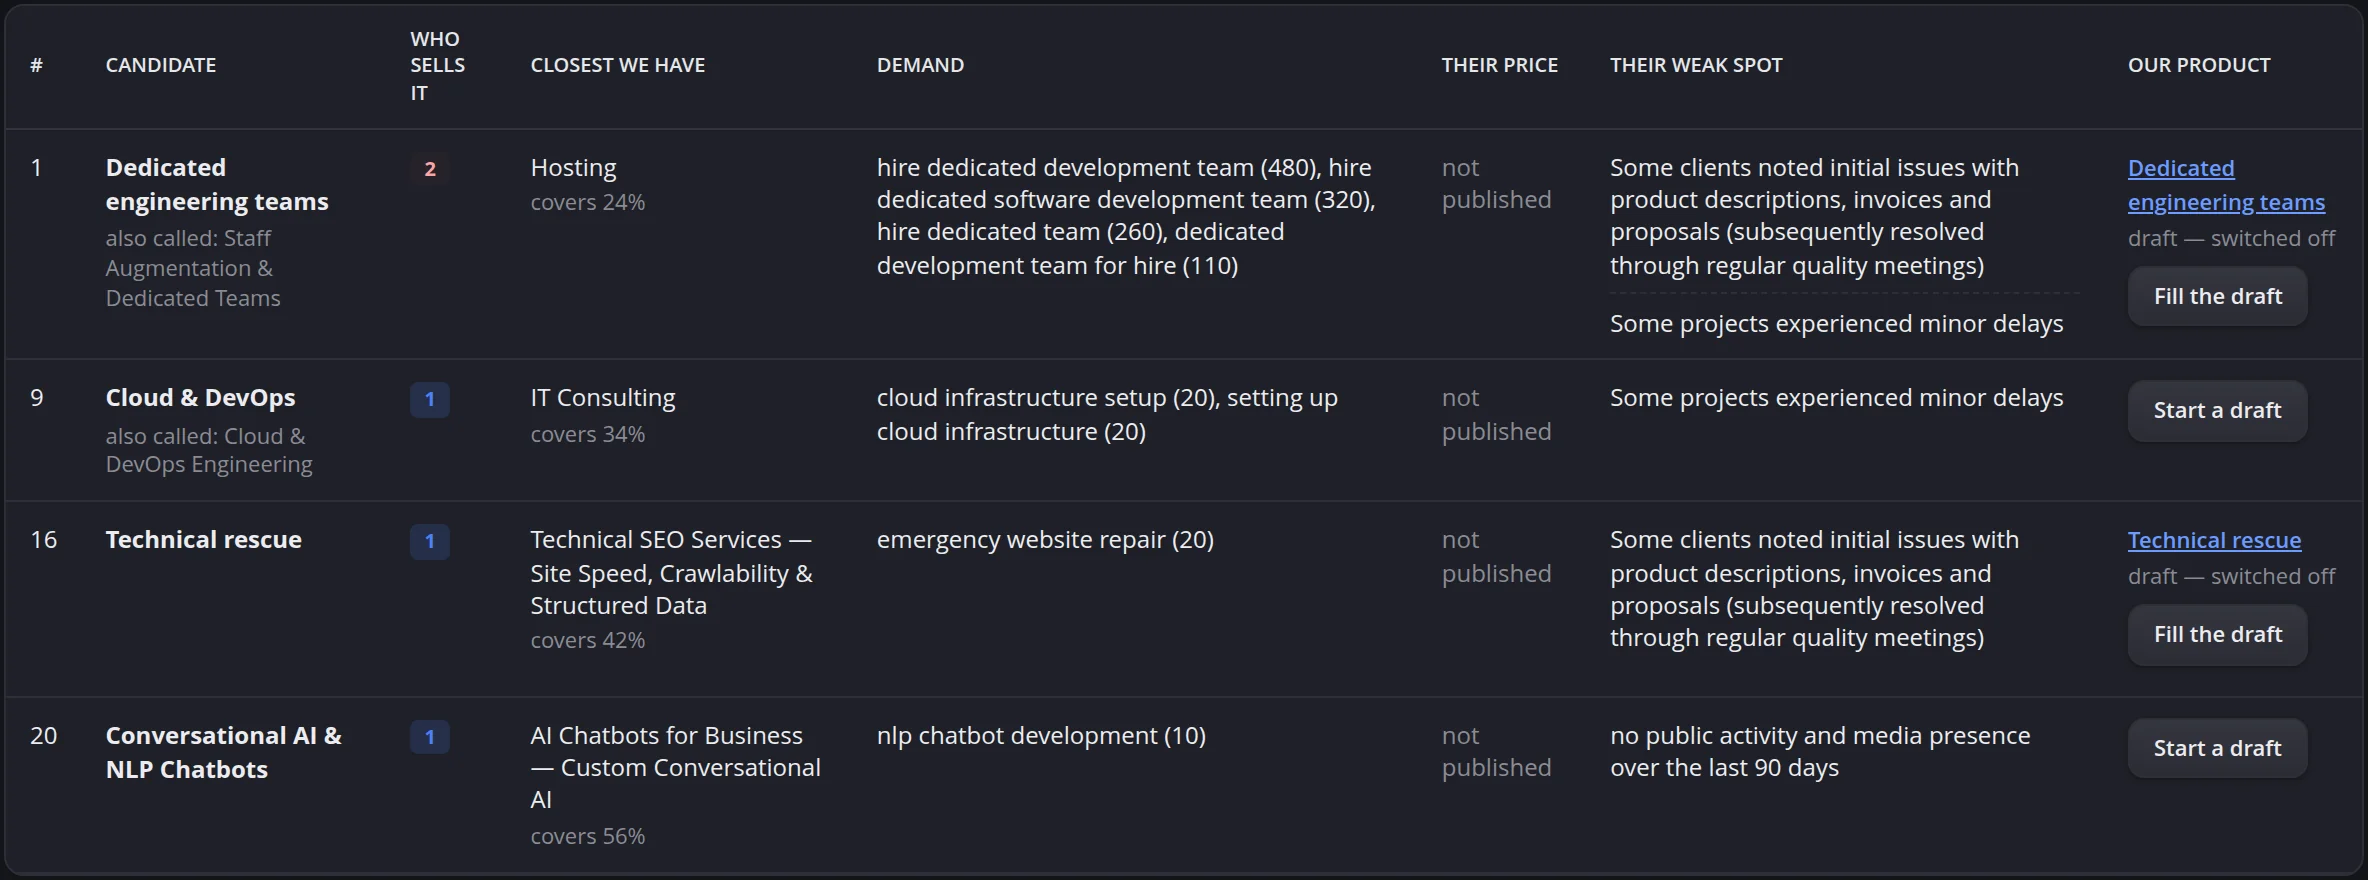The width and height of the screenshot is (2368, 880).
Task: Click the CANDIDATE column header
Action: click(161, 65)
